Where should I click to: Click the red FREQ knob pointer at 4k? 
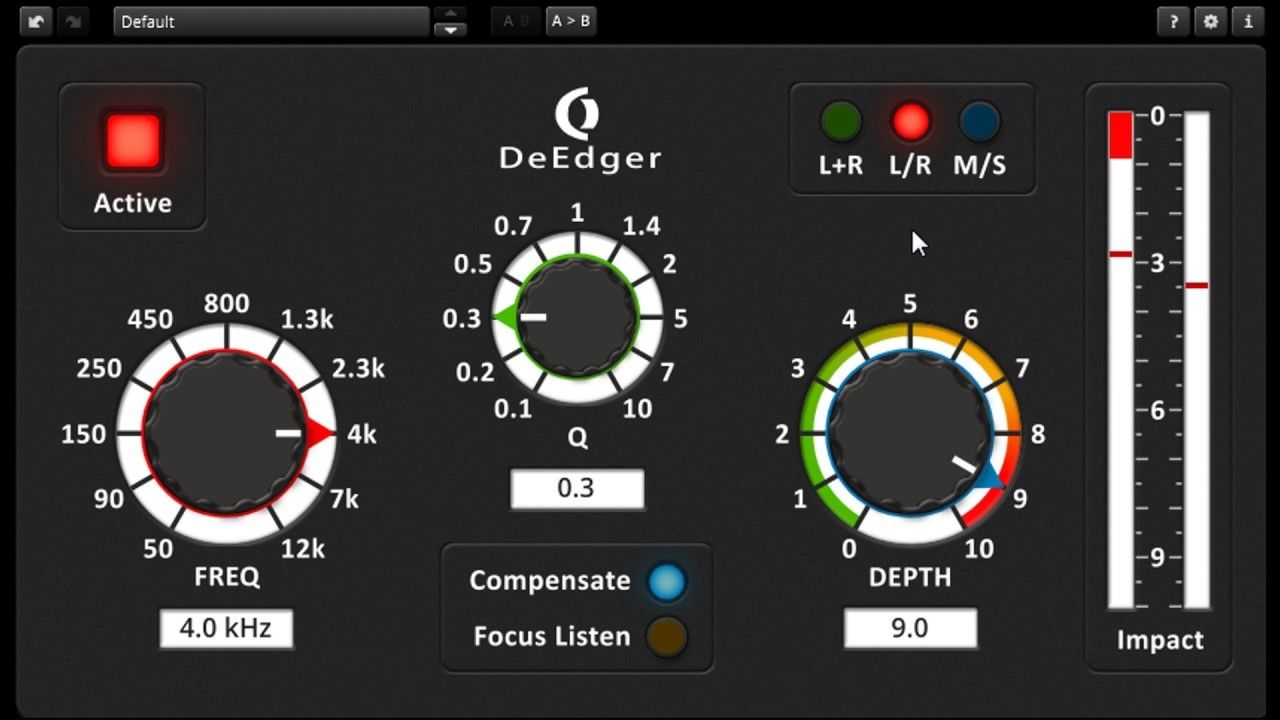tap(319, 434)
